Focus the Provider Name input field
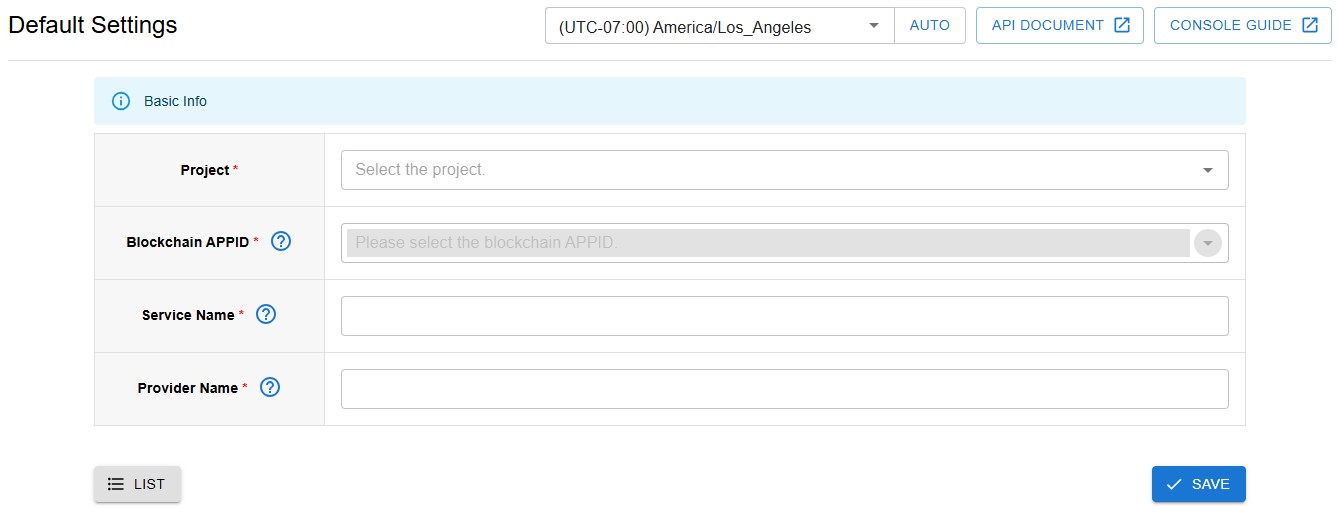The width and height of the screenshot is (1338, 515). (x=784, y=389)
